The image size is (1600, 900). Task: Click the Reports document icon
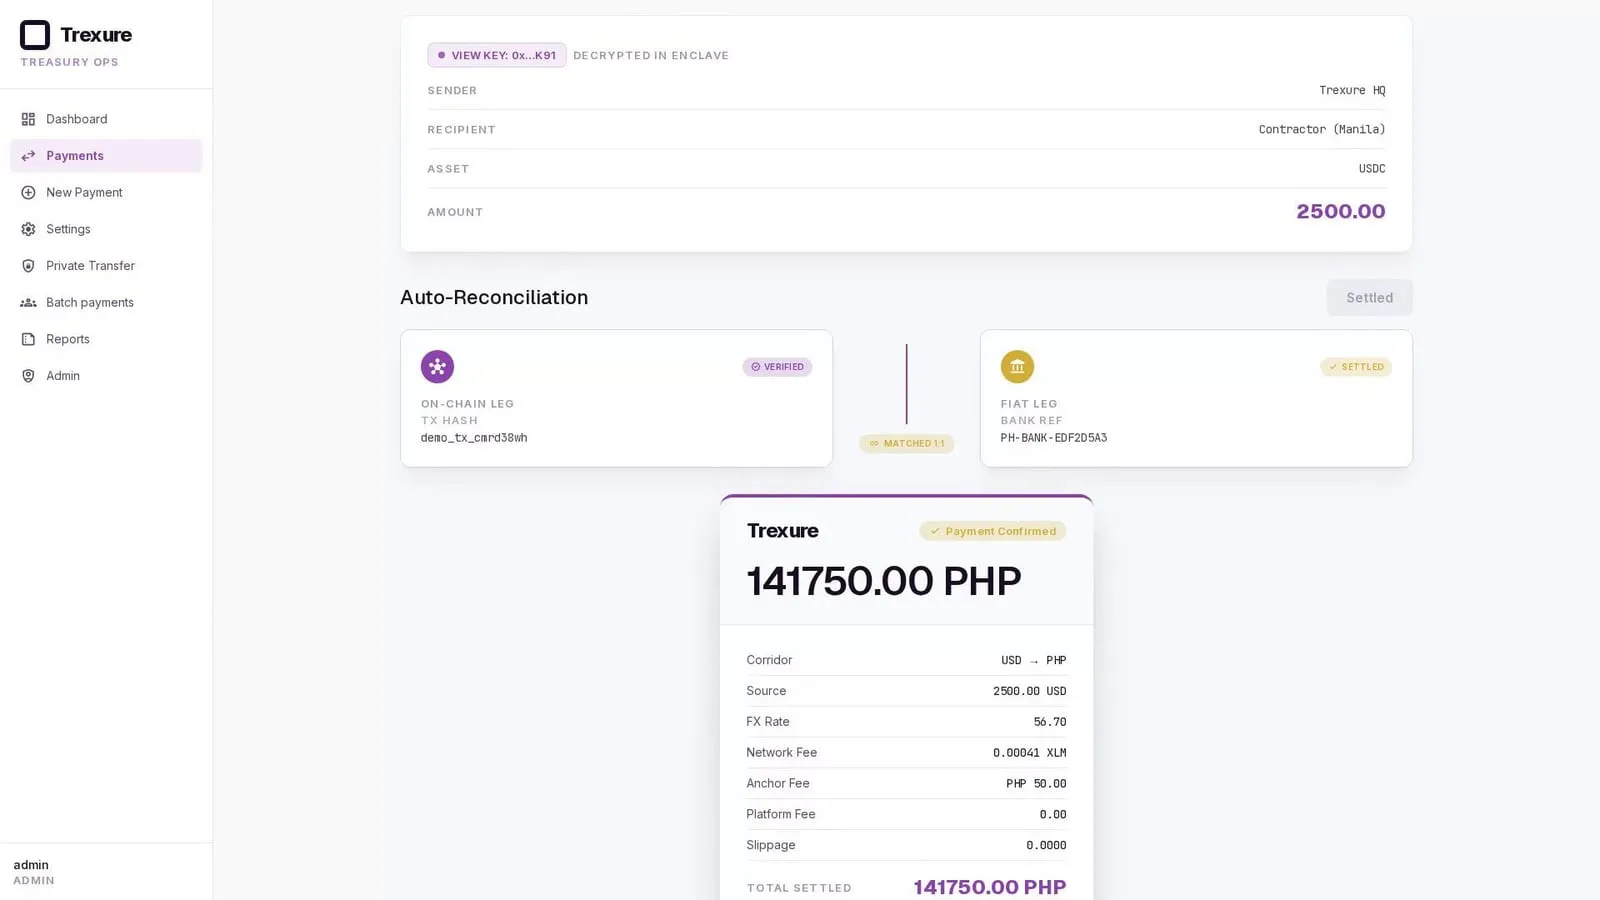pos(28,339)
